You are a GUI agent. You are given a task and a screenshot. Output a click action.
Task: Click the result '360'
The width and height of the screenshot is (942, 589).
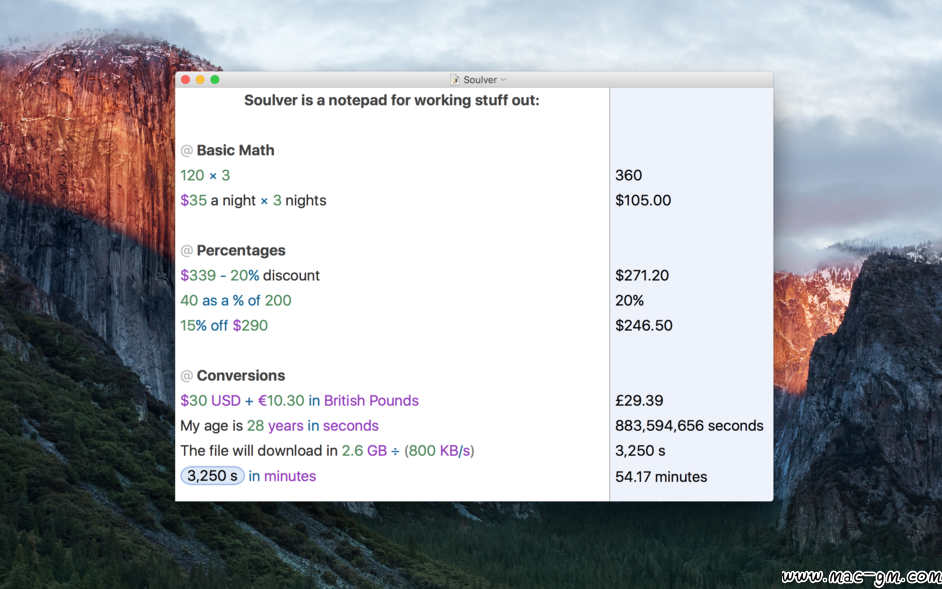628,175
